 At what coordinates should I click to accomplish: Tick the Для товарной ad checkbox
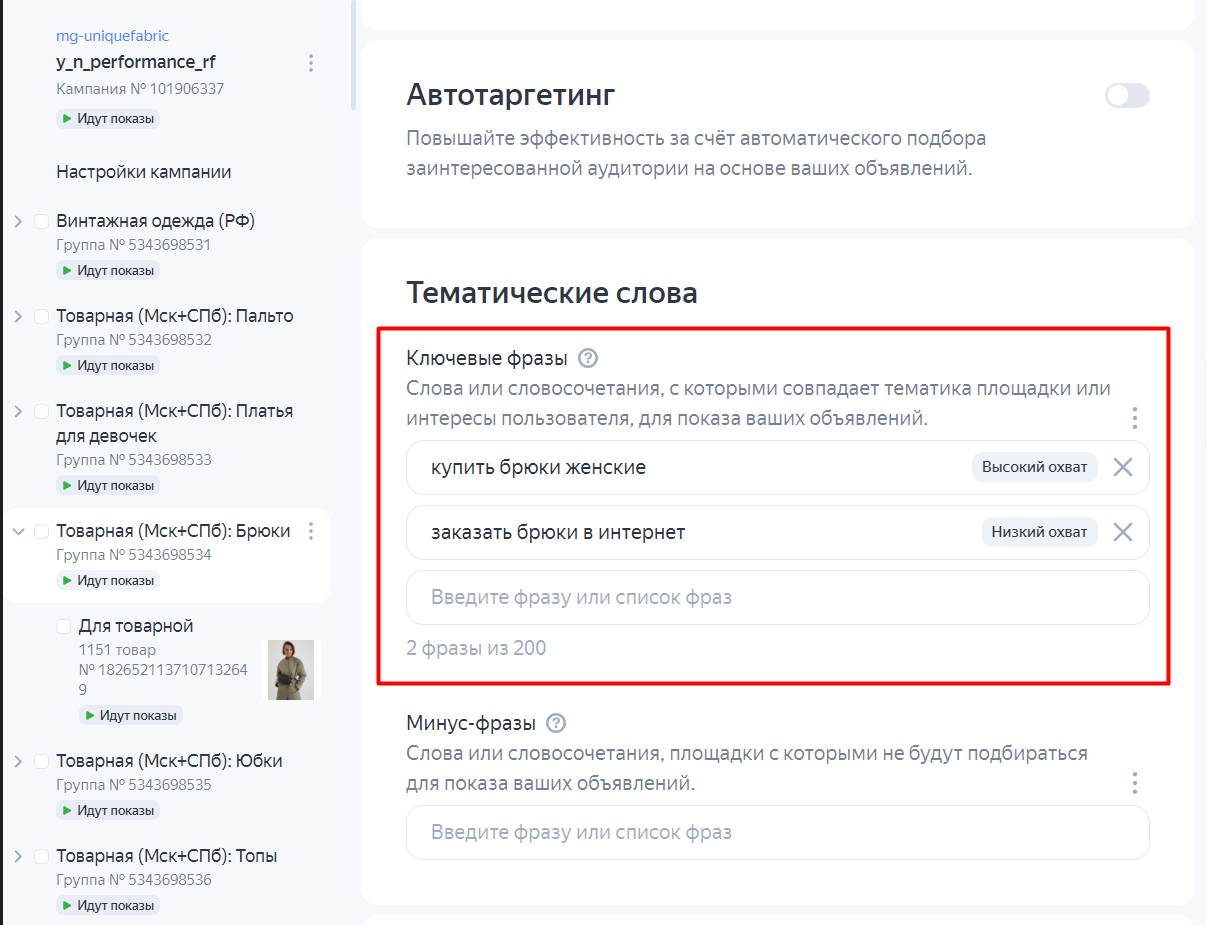(64, 626)
